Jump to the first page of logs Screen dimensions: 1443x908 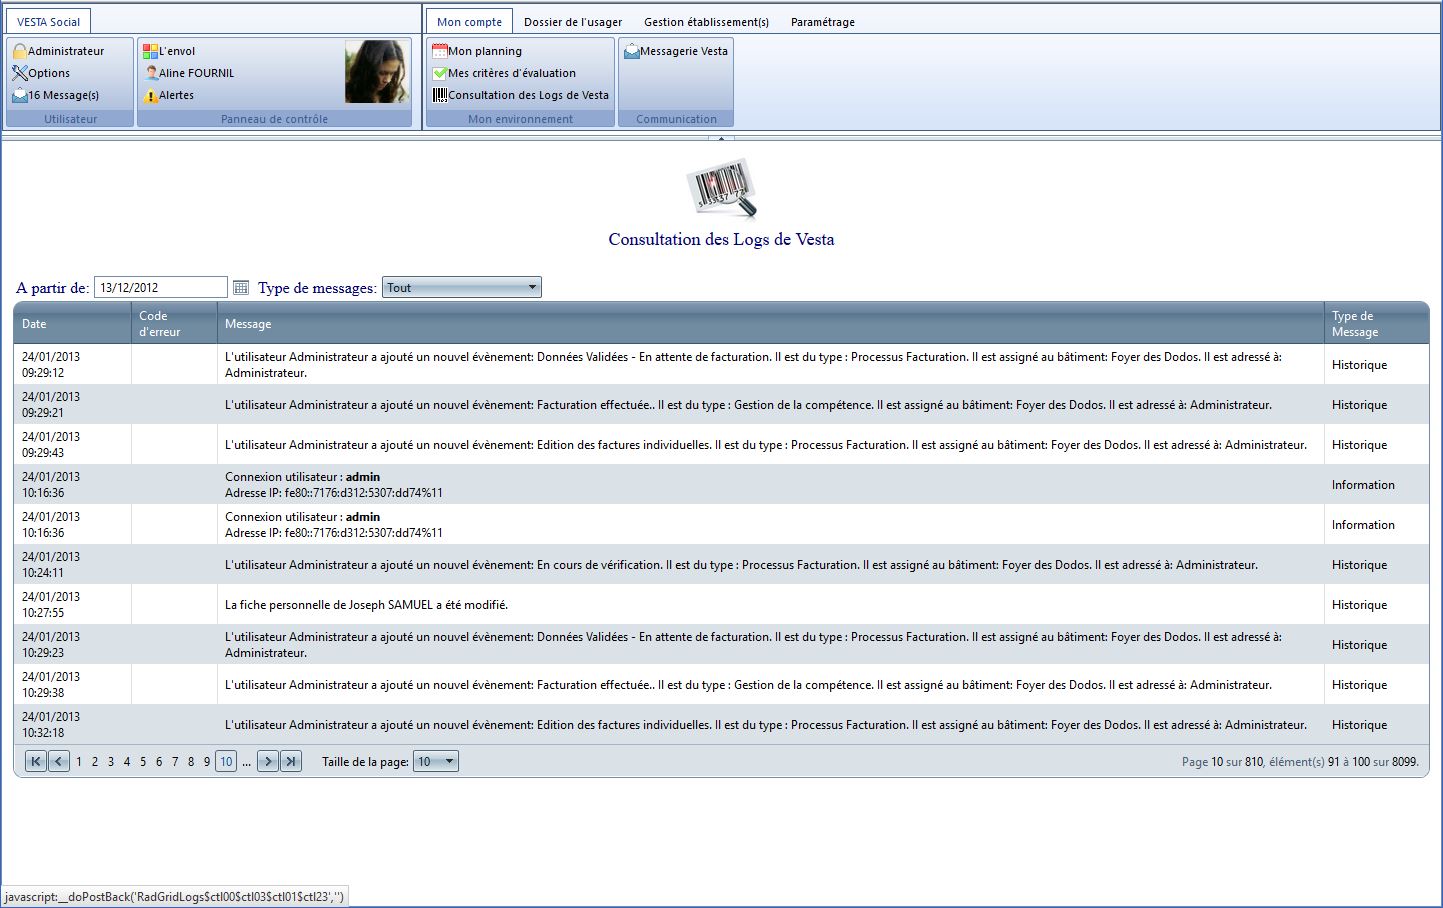click(x=36, y=762)
